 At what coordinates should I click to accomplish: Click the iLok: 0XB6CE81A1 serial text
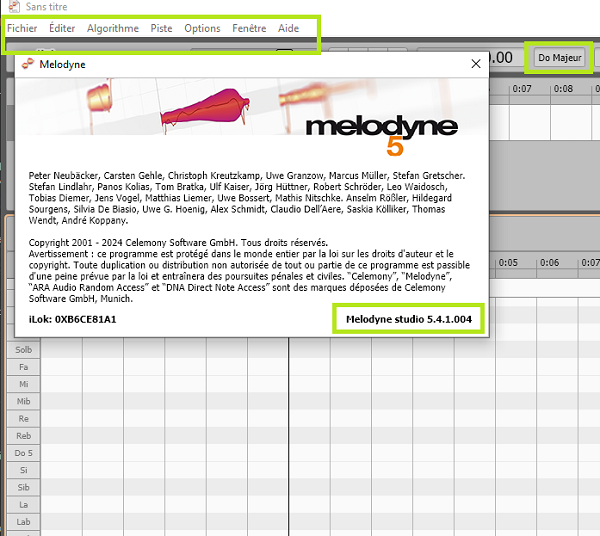[72, 319]
